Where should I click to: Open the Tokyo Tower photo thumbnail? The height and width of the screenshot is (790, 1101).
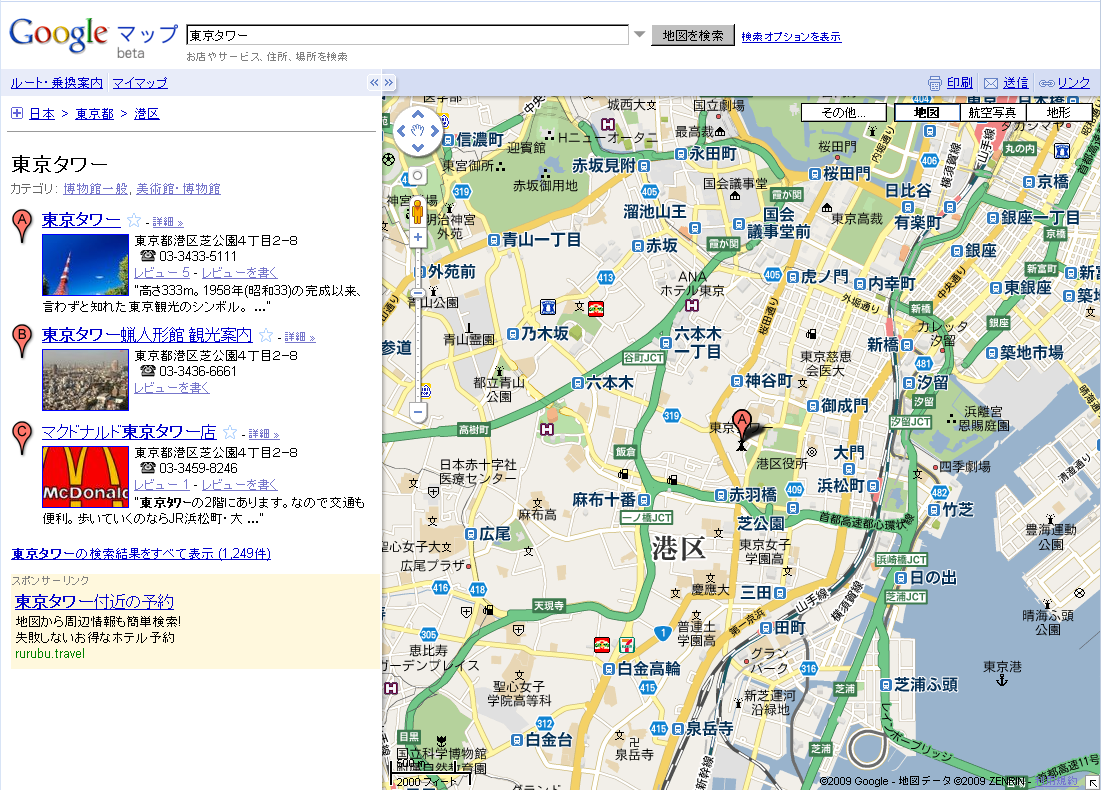pyautogui.click(x=86, y=265)
